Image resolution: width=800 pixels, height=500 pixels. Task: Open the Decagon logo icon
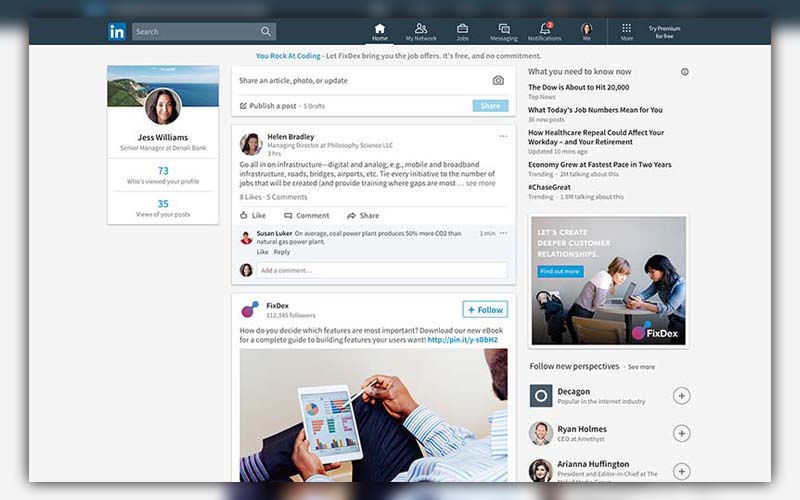(x=541, y=395)
